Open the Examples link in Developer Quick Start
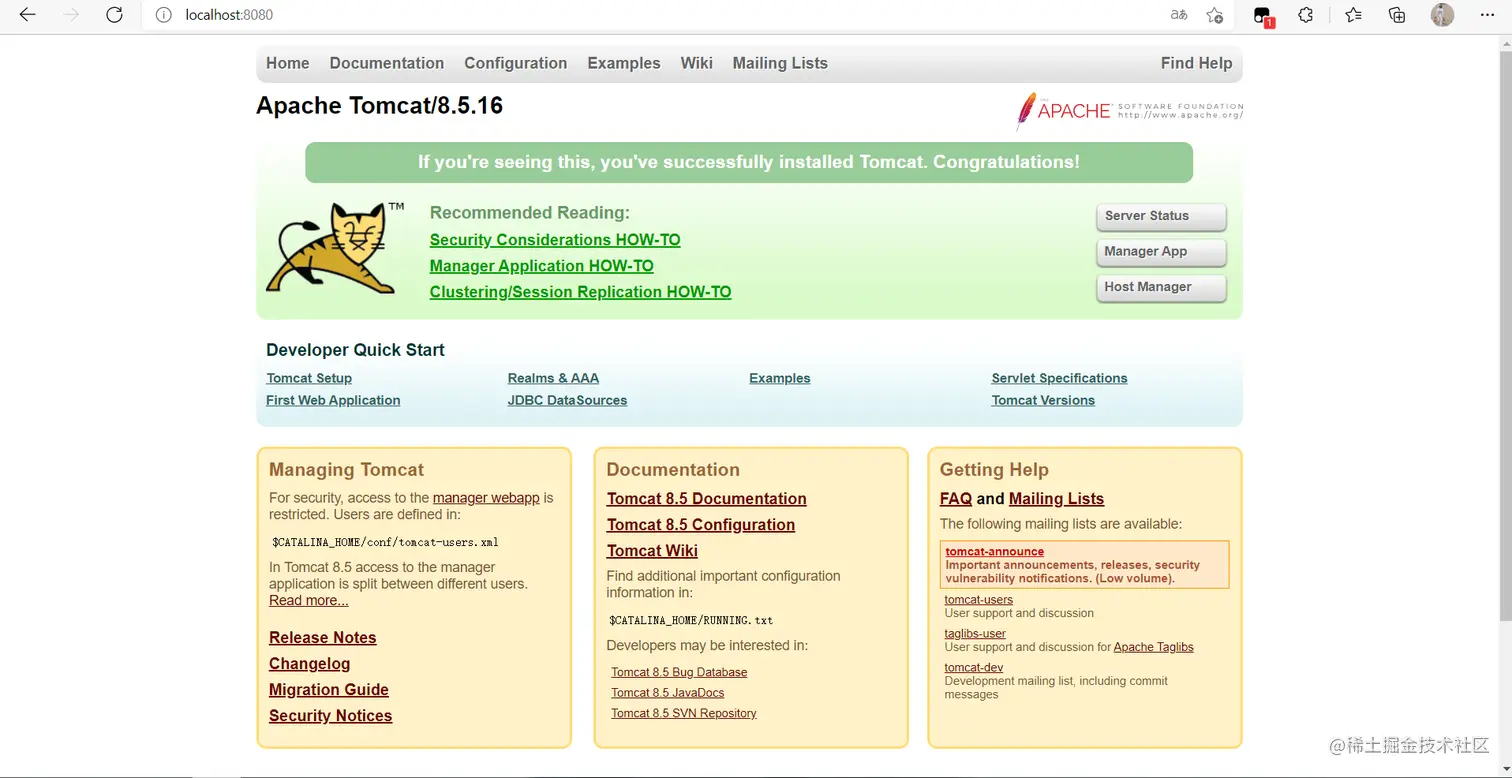 click(780, 378)
